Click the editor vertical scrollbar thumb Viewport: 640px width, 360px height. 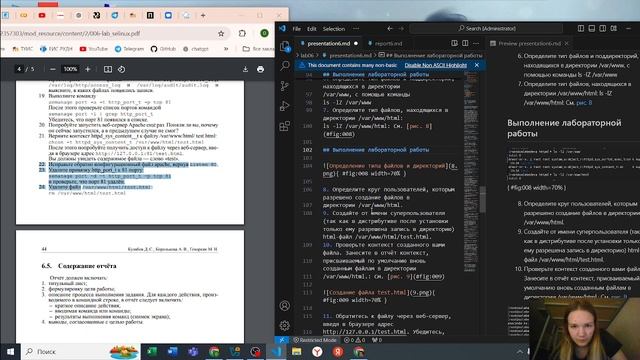482,200
